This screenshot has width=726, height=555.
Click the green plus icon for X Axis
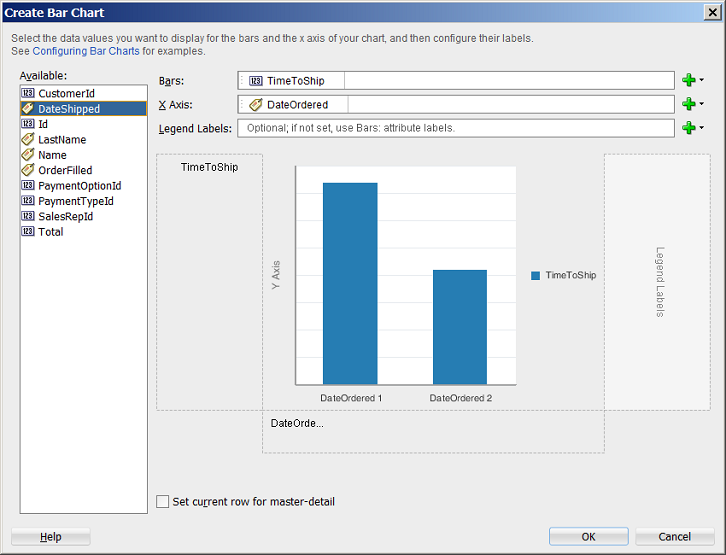coord(689,104)
